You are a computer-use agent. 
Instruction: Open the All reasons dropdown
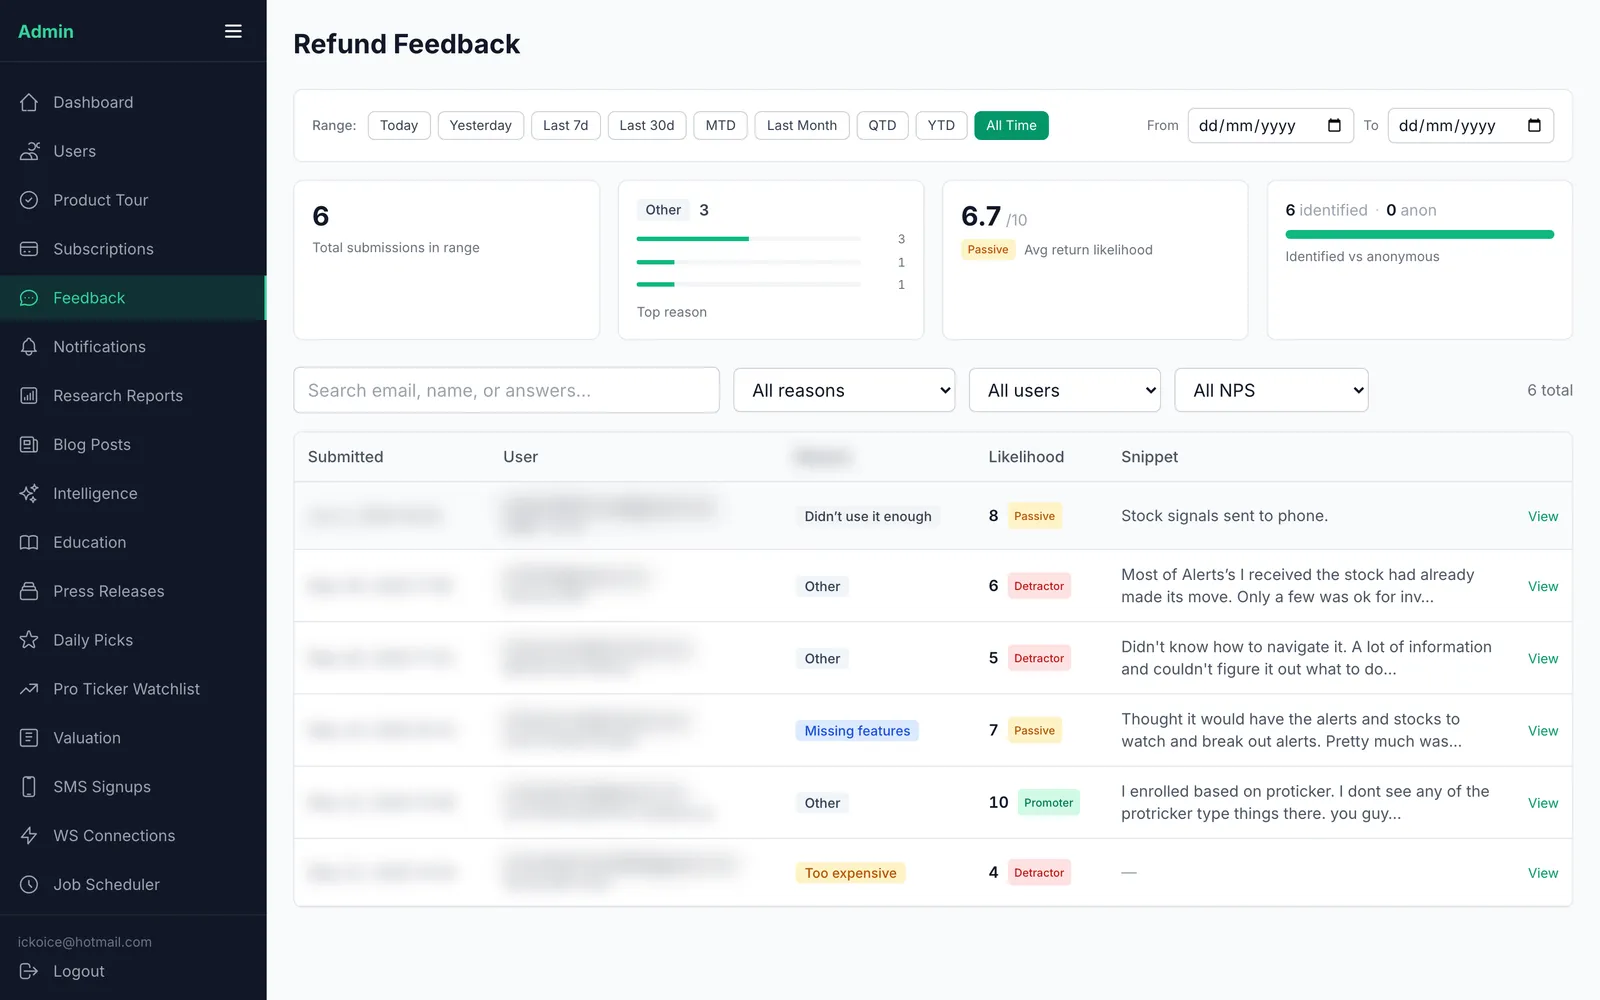844,390
